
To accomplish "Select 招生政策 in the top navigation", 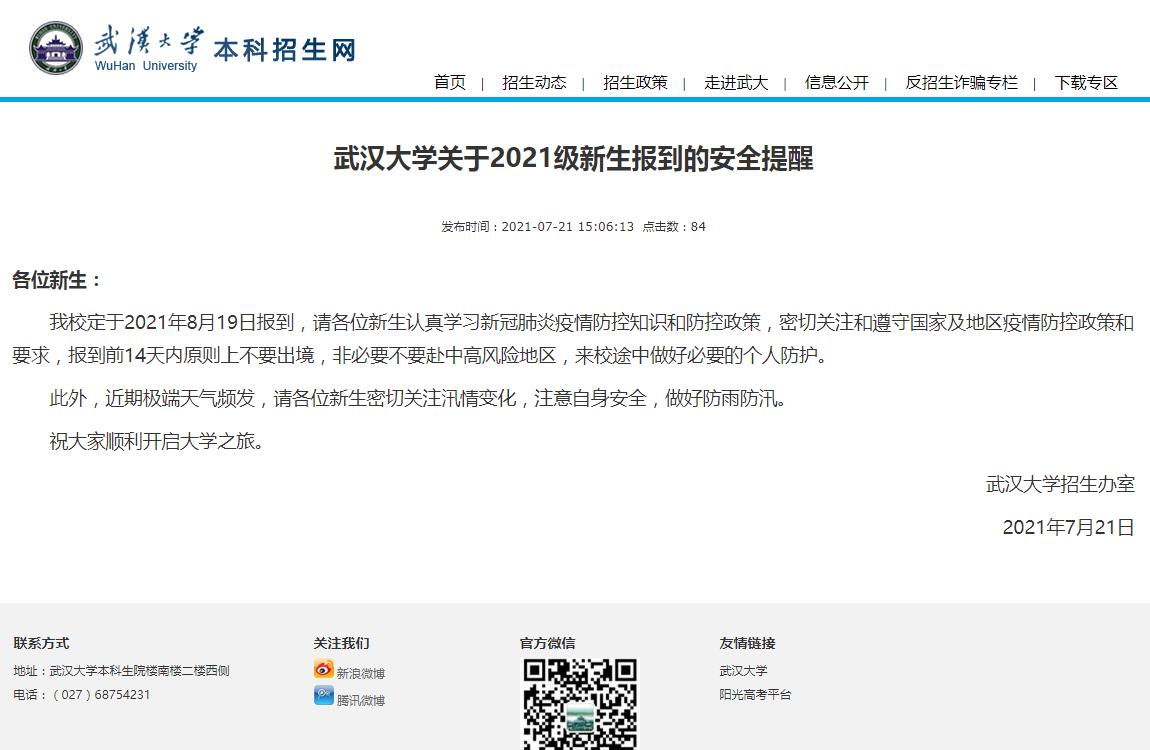I will click(635, 83).
